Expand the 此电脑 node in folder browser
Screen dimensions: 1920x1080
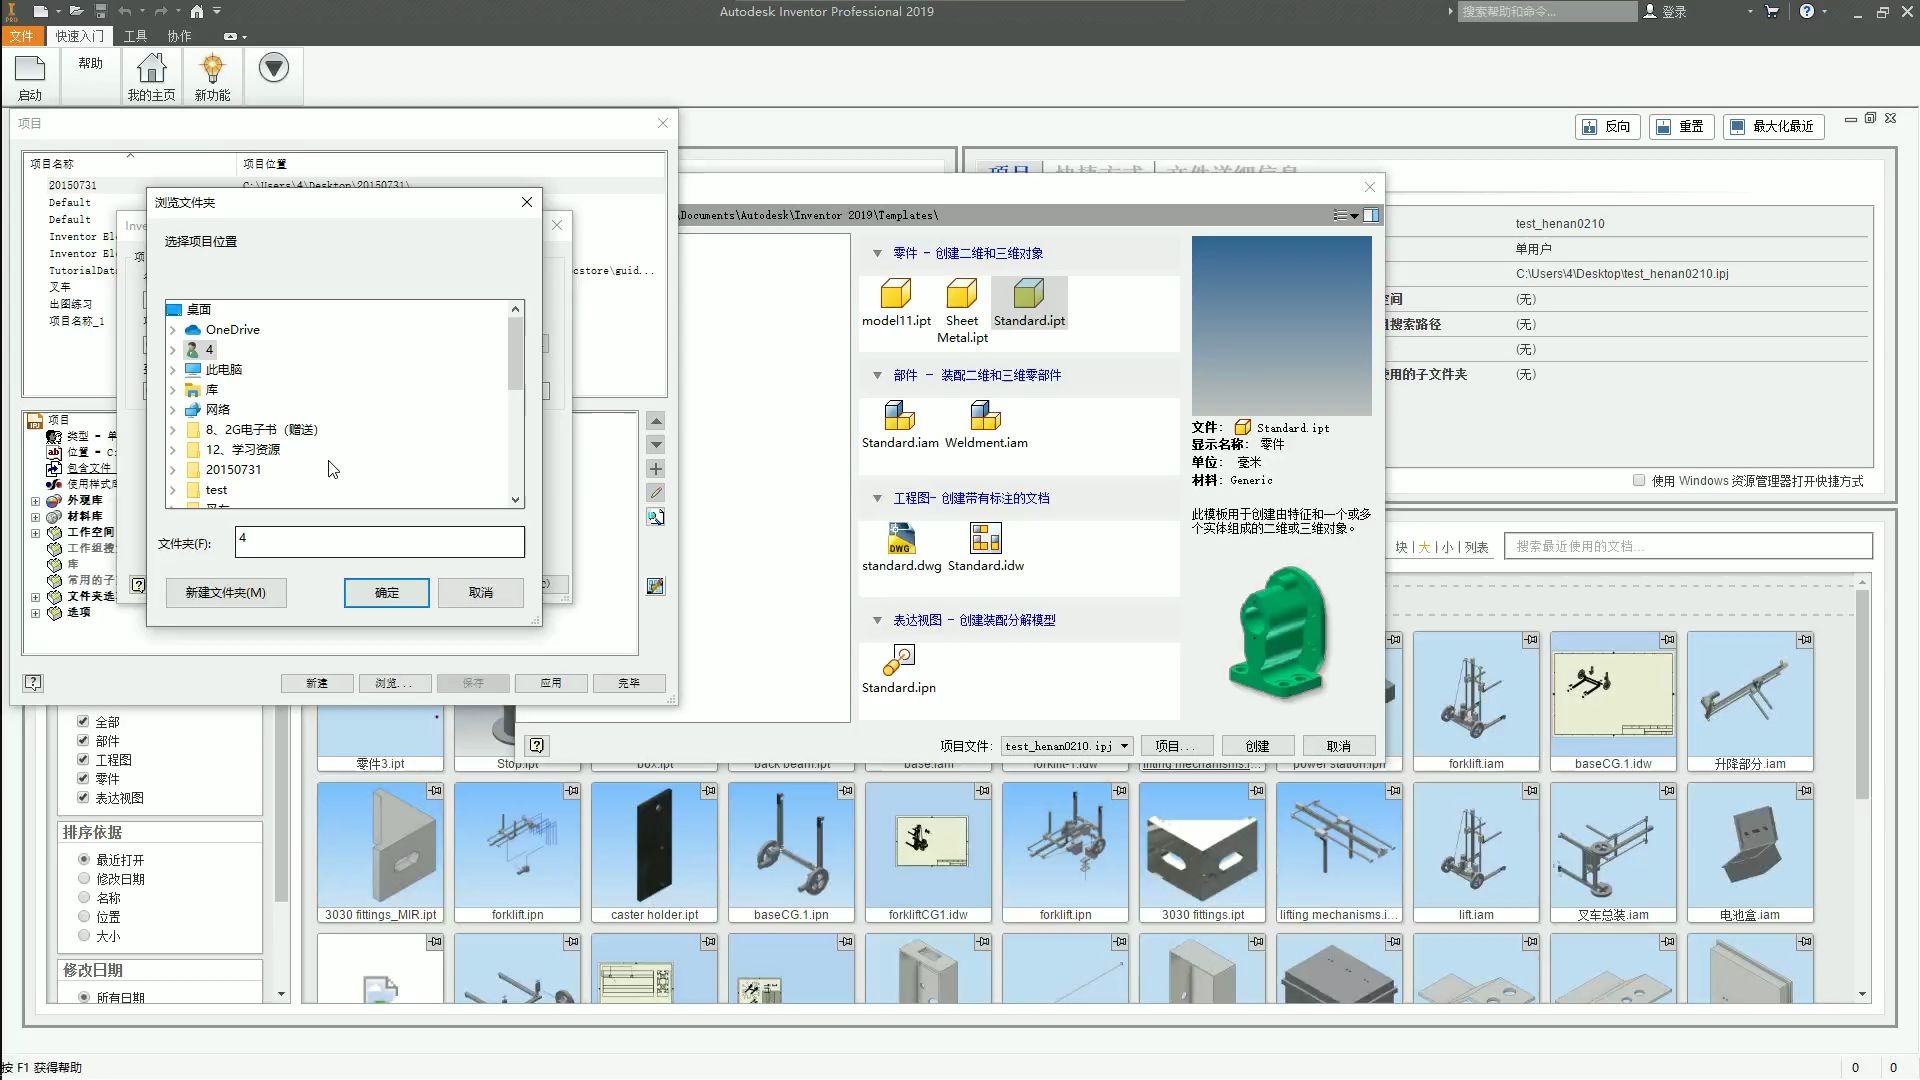click(173, 370)
